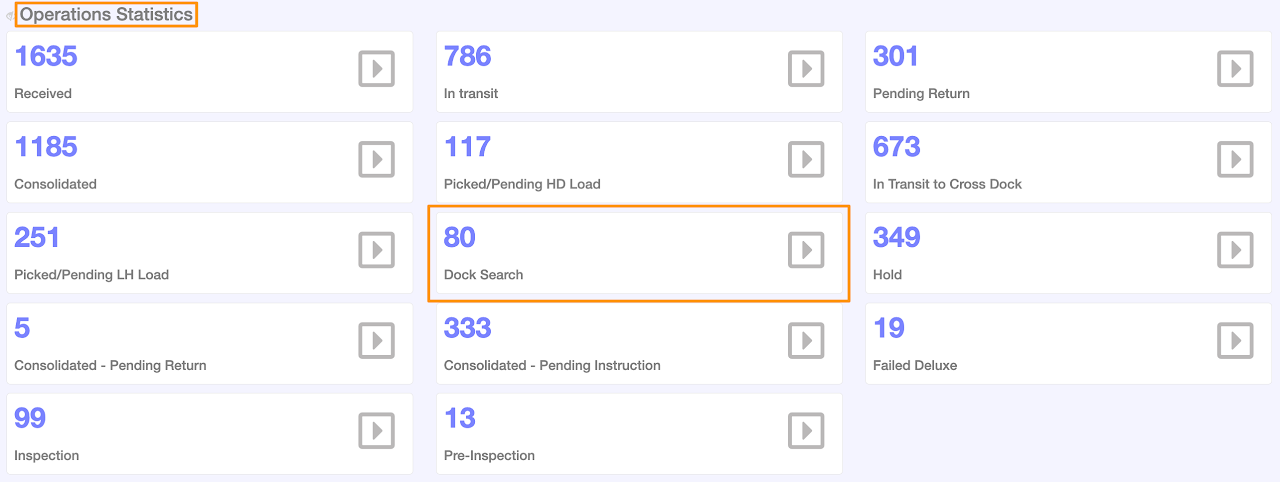Click the Consolidated - Pending Instruction arrow
Image resolution: width=1280 pixels, height=482 pixels.
pos(806,341)
